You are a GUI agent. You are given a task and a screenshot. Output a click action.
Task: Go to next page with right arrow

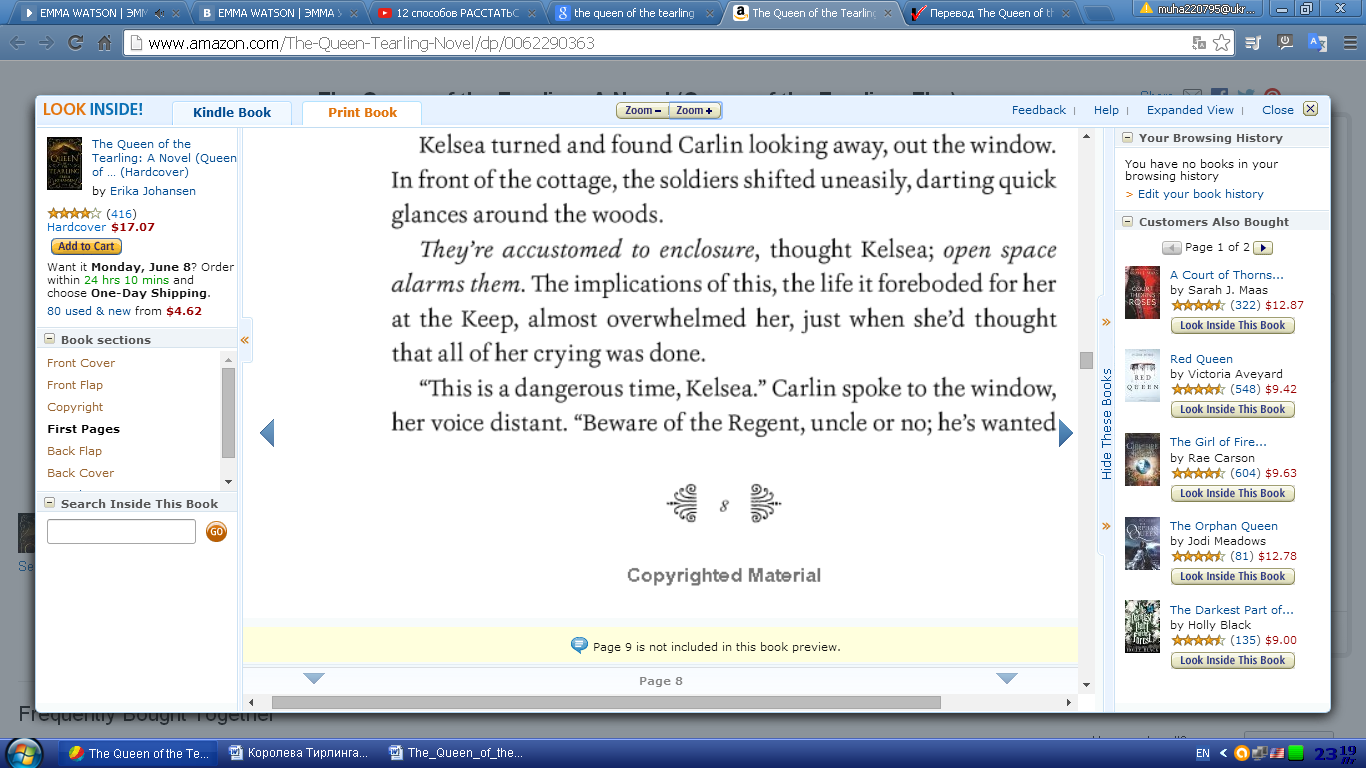[1066, 433]
